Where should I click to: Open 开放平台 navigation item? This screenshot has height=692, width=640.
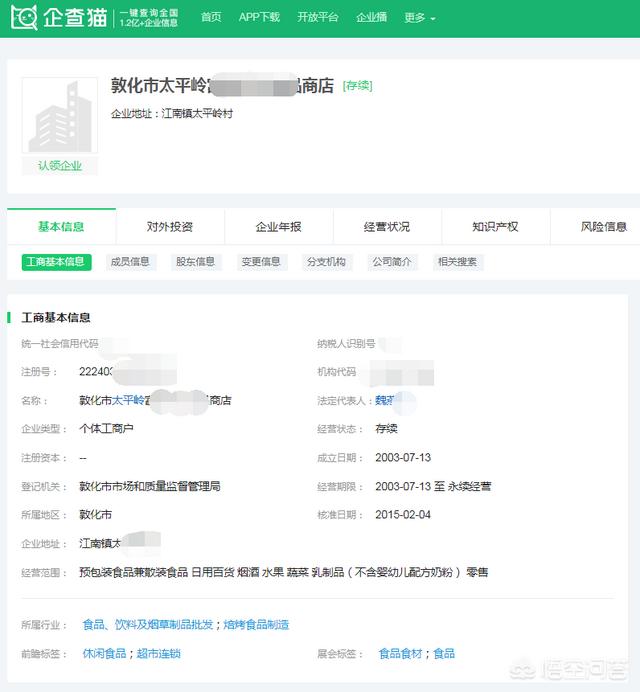pyautogui.click(x=318, y=17)
